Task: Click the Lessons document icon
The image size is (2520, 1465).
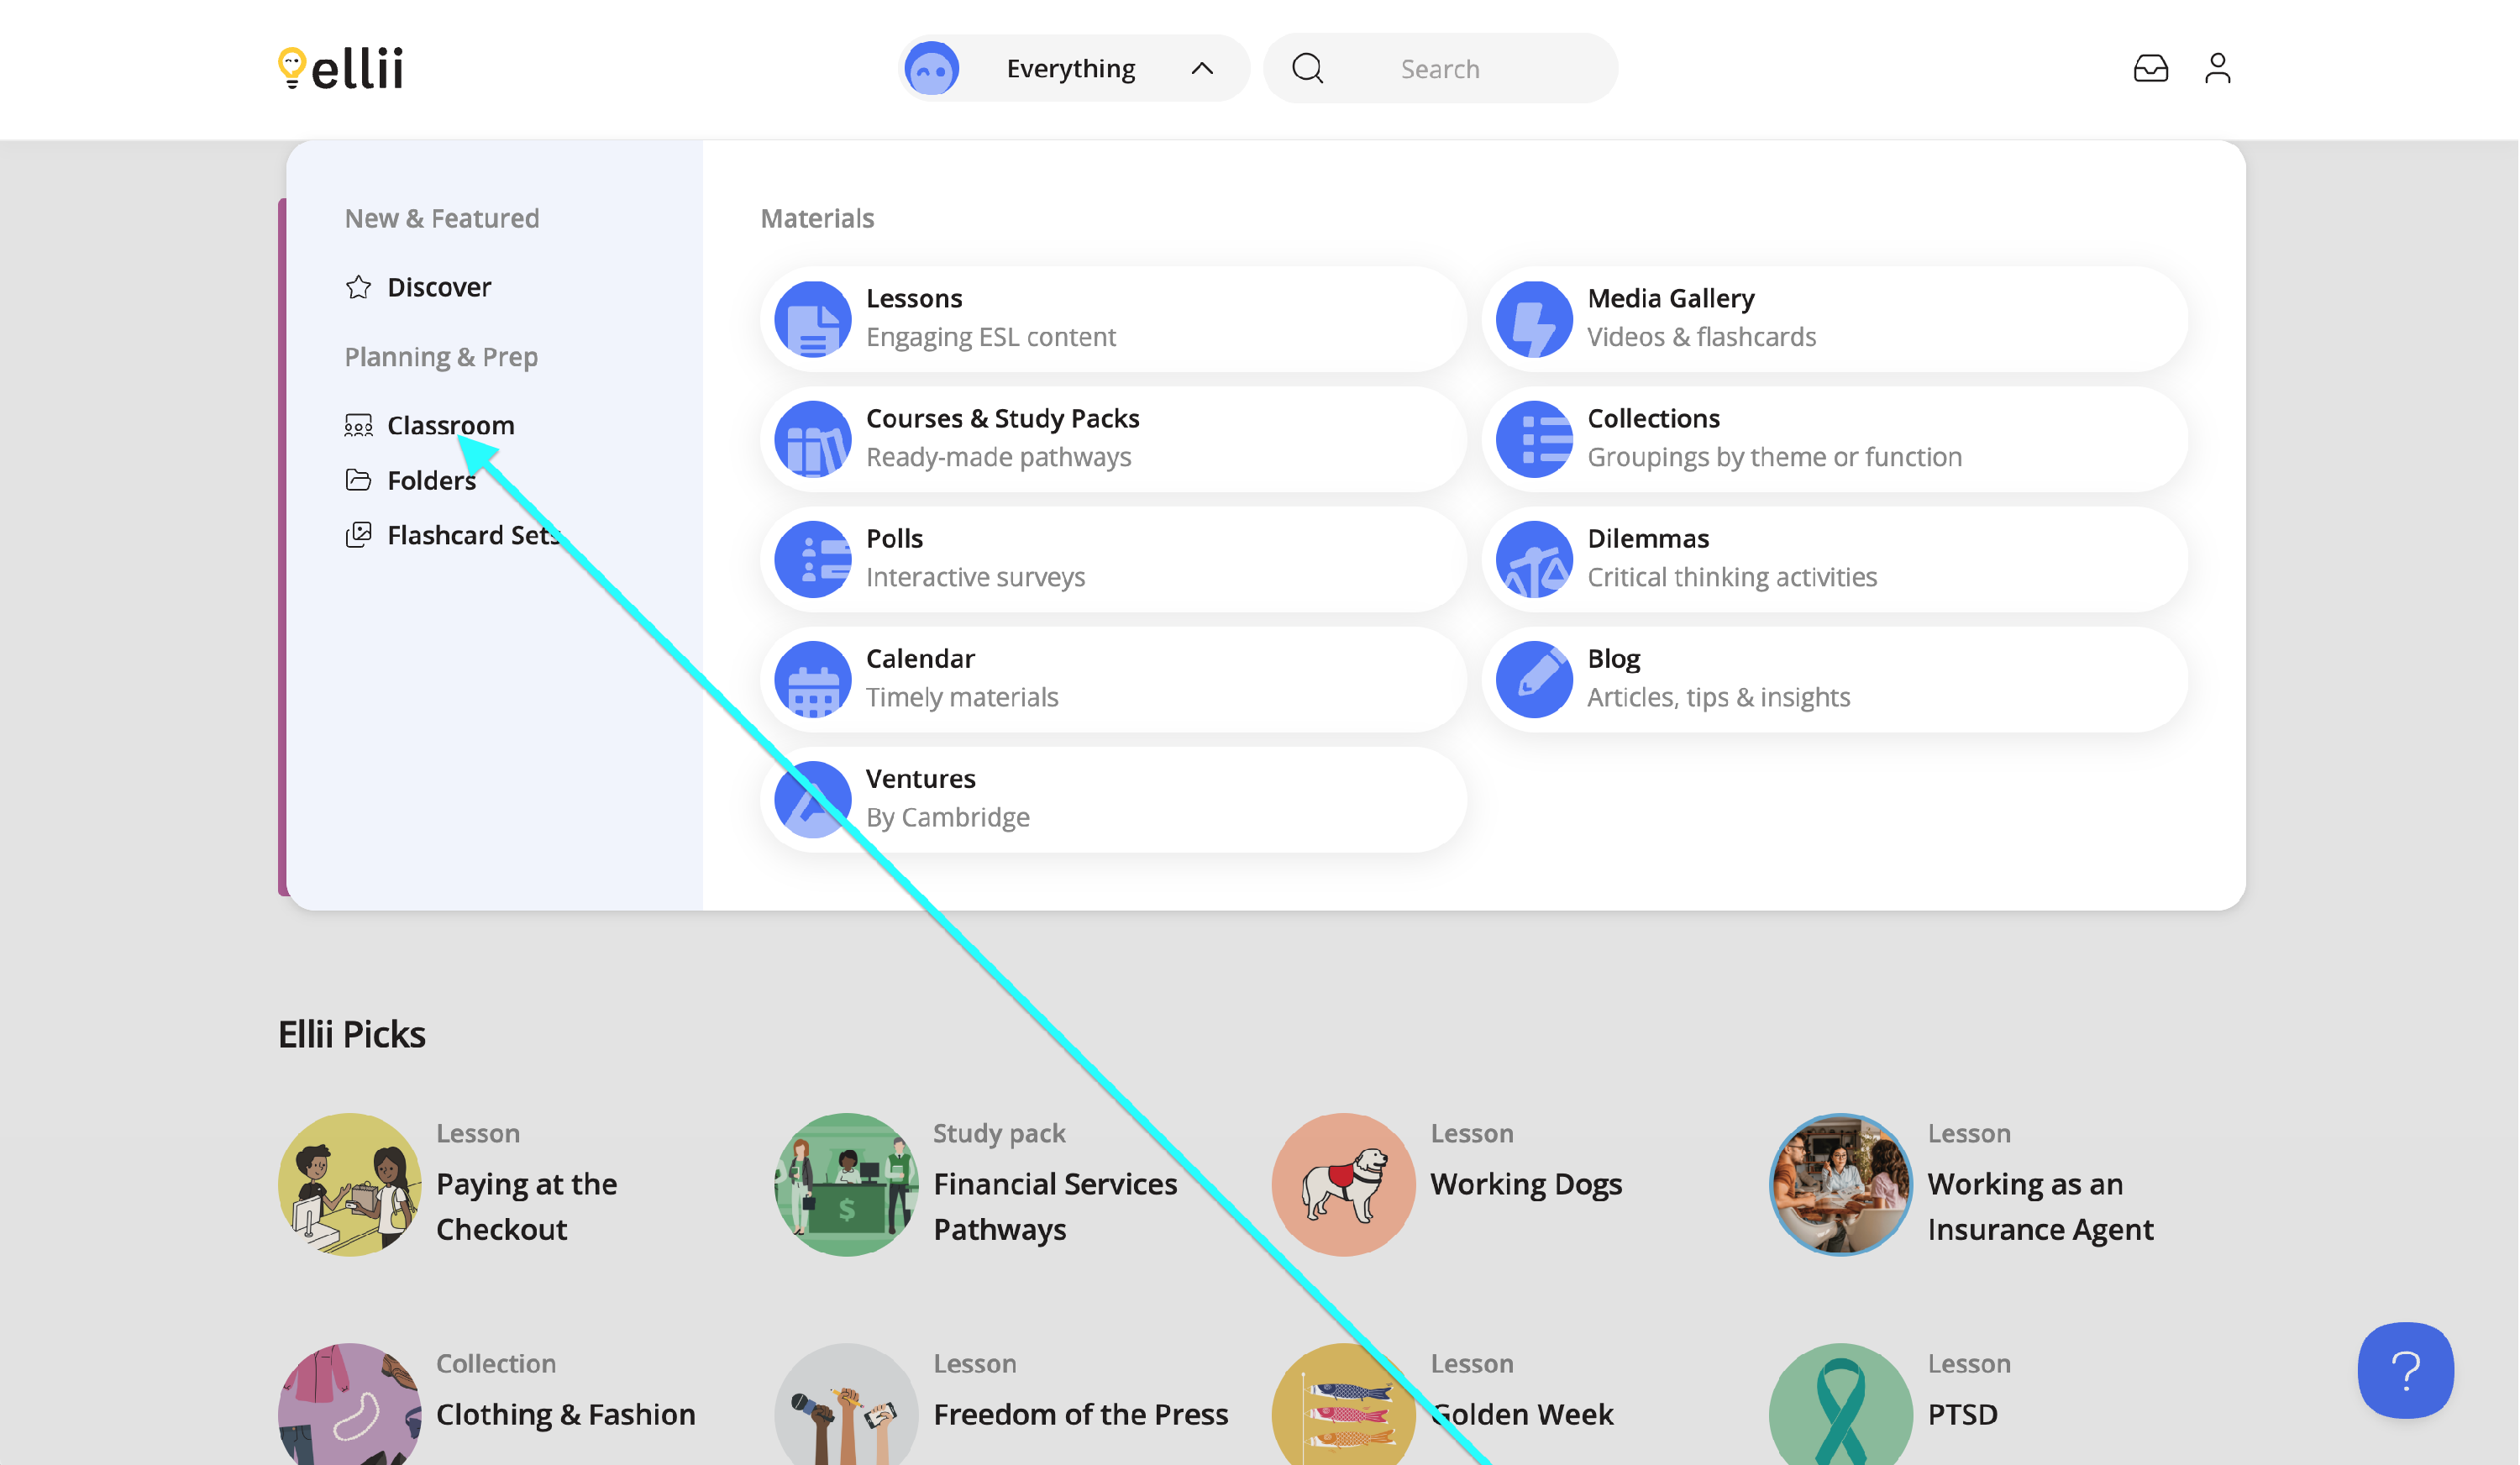Action: tap(812, 319)
